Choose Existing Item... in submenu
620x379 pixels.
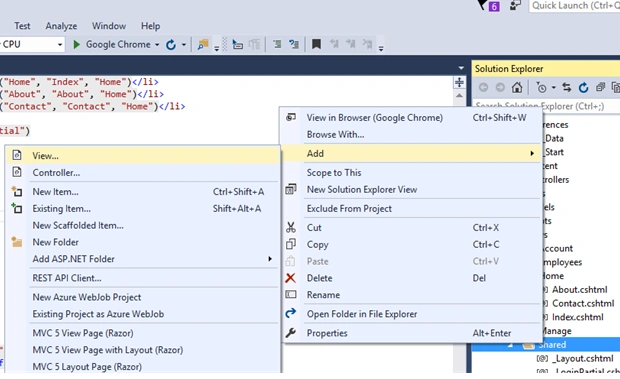coord(143,209)
